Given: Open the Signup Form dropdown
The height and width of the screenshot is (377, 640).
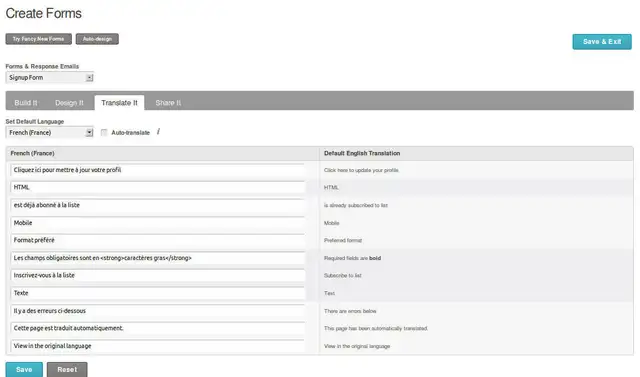Looking at the screenshot, I should [x=49, y=78].
